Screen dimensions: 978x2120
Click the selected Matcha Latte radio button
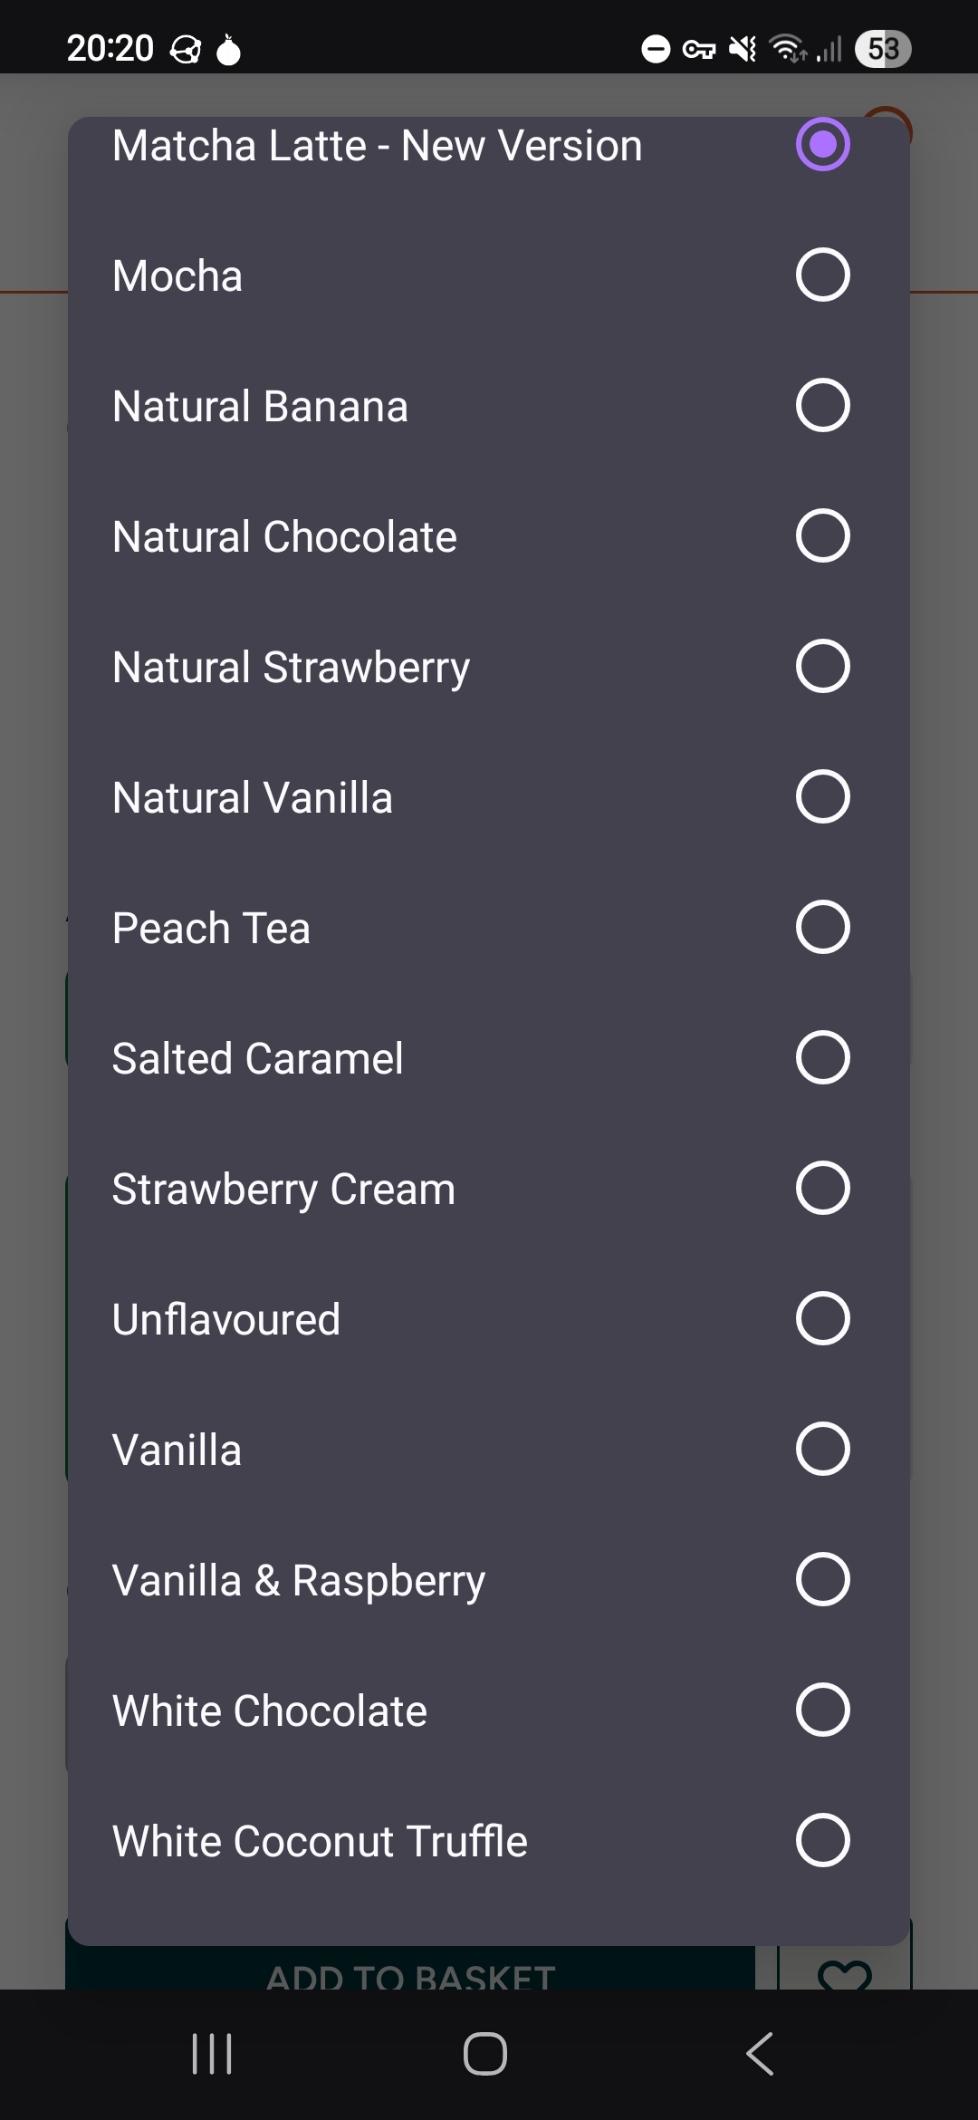tap(822, 145)
